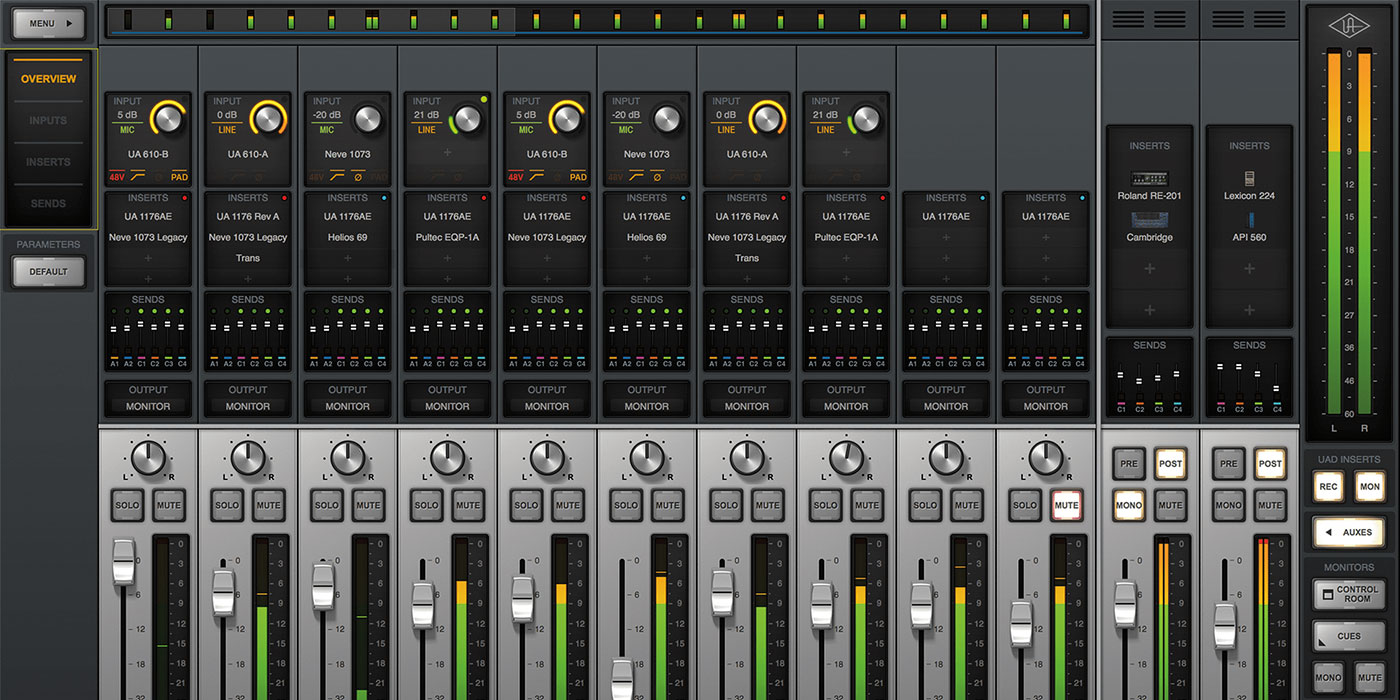Invert polarity on channel 3 with the Ø icon
This screenshot has height=700, width=1400.
coord(358,177)
